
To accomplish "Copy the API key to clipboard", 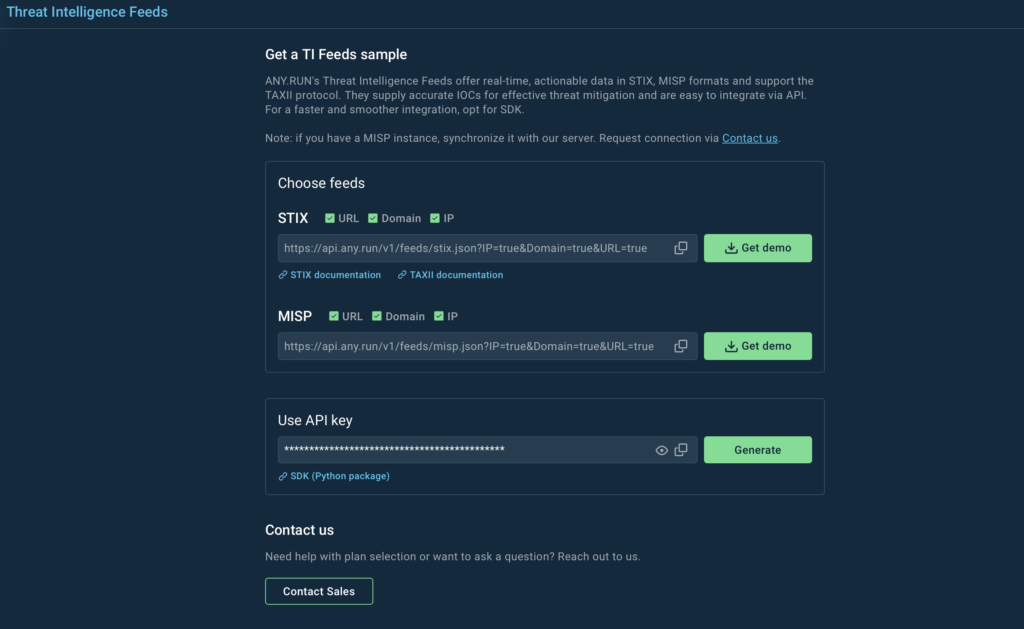I will pos(681,450).
